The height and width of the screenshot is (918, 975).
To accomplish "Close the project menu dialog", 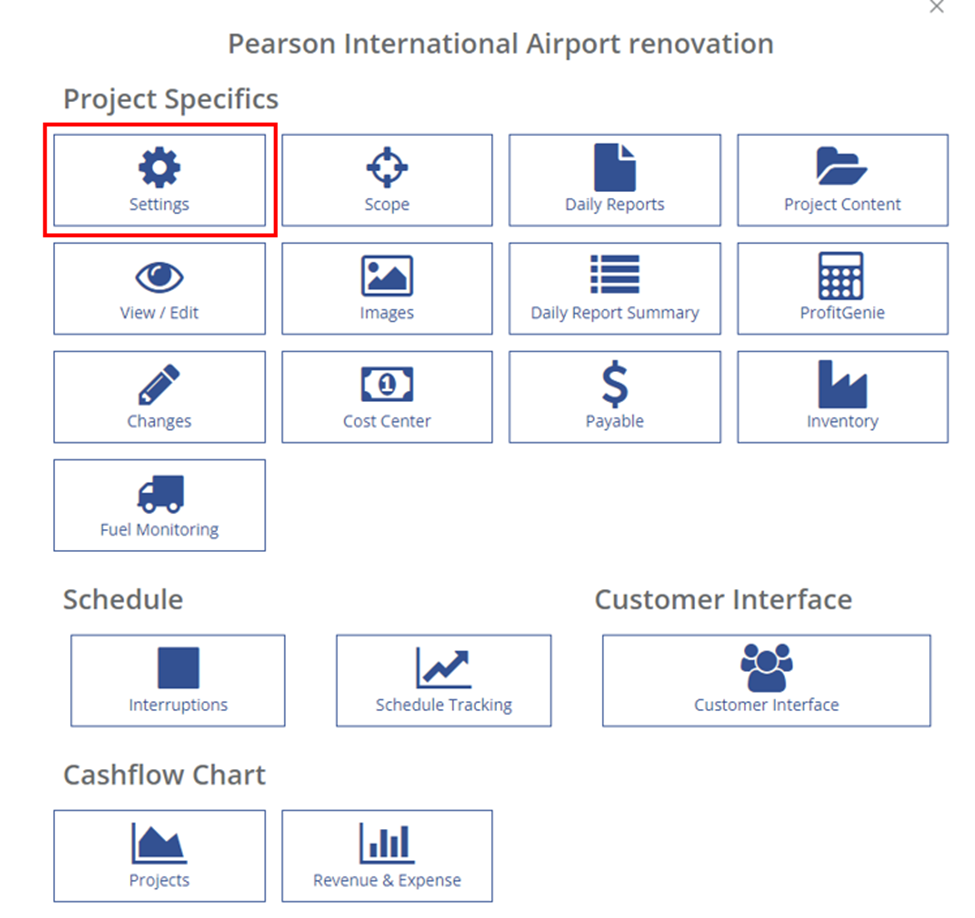I will [x=936, y=6].
